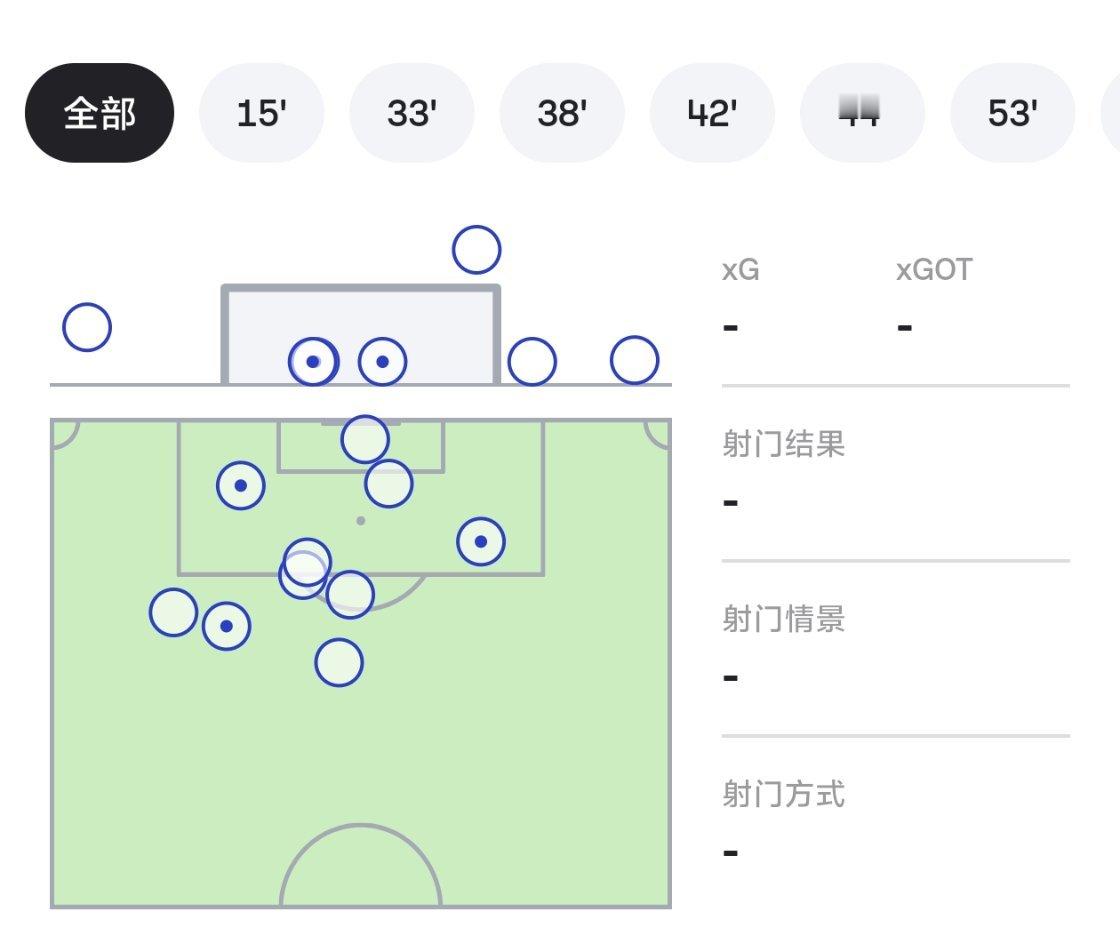Select right on-target dot inside goal frame
The image size is (1120, 952).
click(383, 362)
